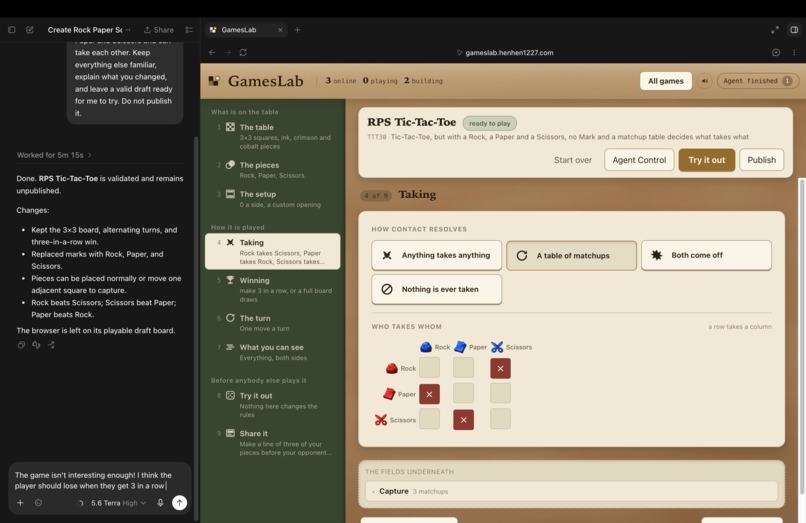
Task: Toggle the chat sidebar panel icon
Action: click(x=11, y=30)
